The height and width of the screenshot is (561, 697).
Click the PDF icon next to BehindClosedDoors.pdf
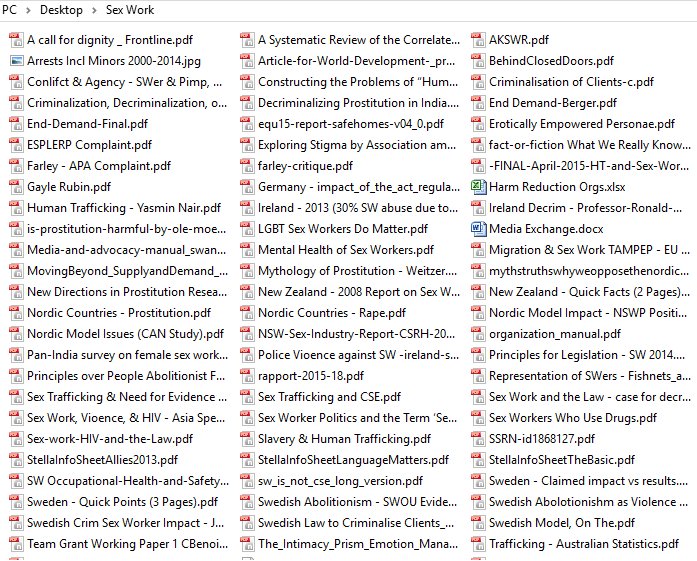[x=478, y=61]
